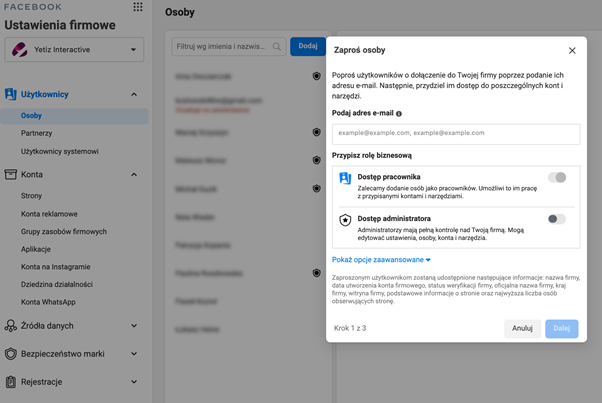Viewport: 602px width, 403px height.
Task: Close the Zaproś osoby dialog
Action: 572,50
